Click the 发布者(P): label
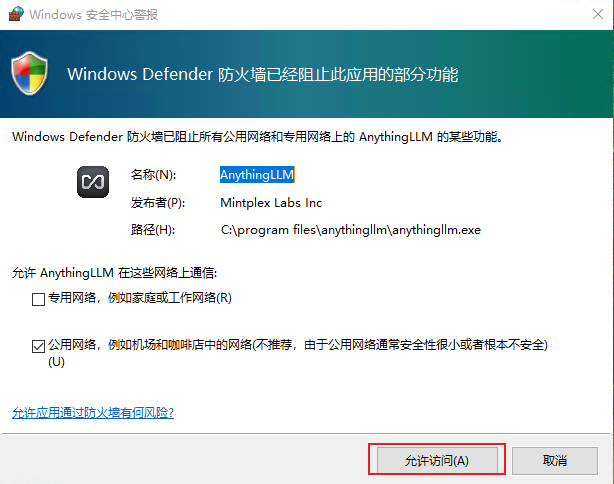Viewport: 614px width, 484px height. pyautogui.click(x=158, y=203)
